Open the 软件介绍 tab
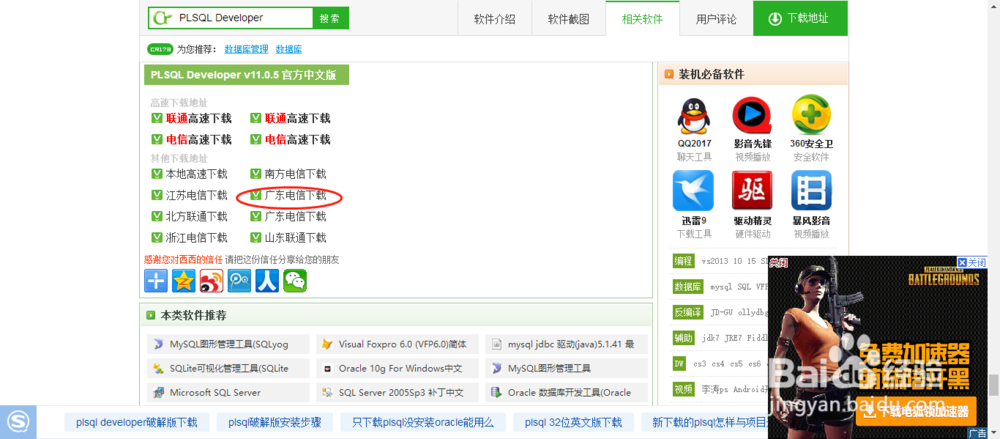 tap(494, 19)
